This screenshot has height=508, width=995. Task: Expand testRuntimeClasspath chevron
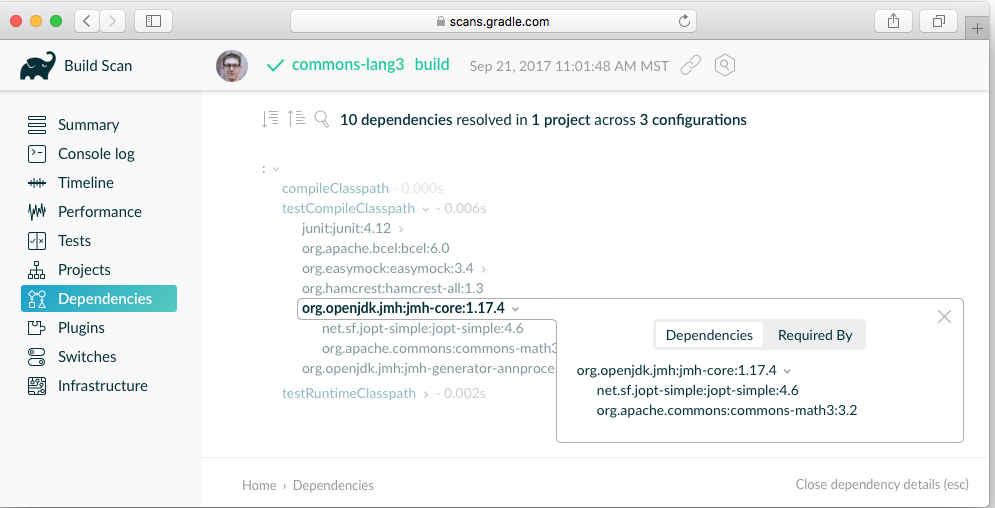[x=426, y=394]
